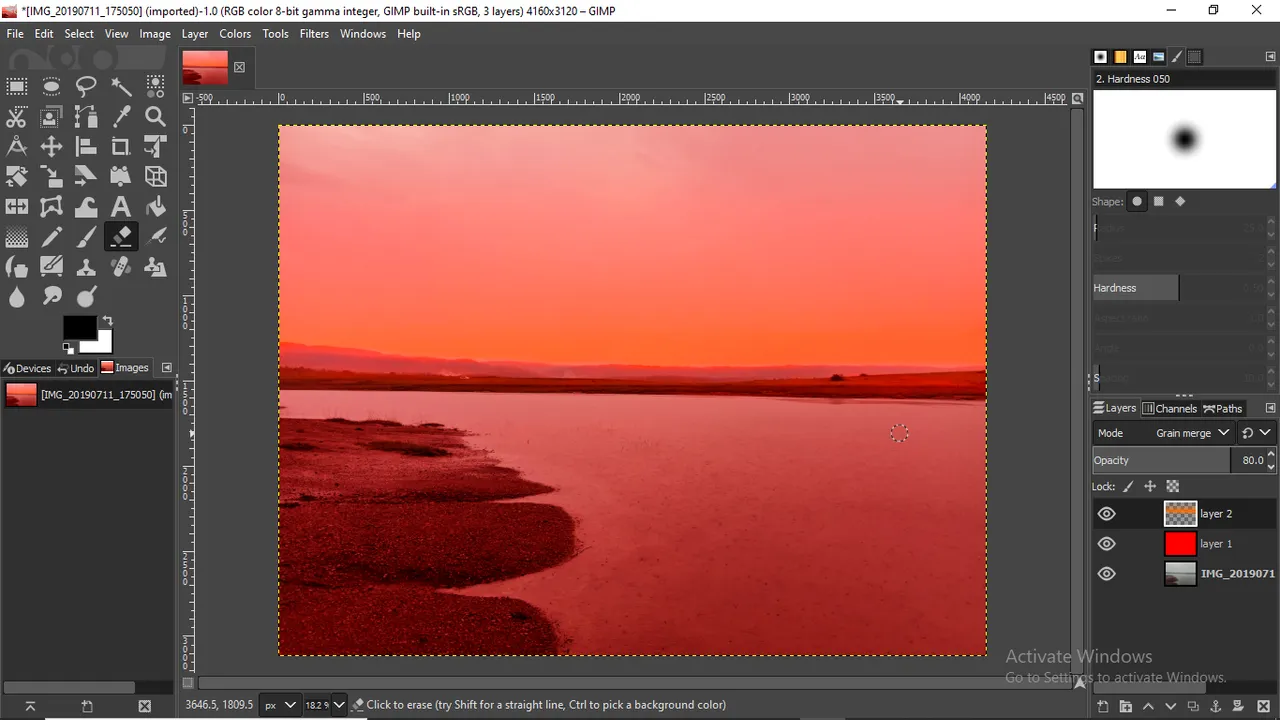Toggle the lock pixels brush icon
This screenshot has width=1280, height=720.
pyautogui.click(x=1128, y=487)
